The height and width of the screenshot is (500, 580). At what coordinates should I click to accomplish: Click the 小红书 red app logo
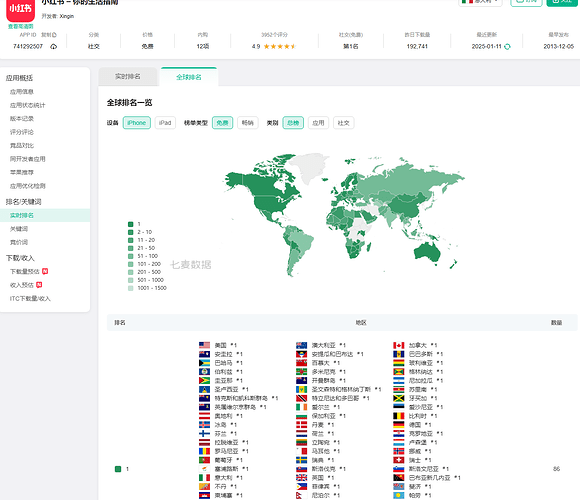(x=21, y=10)
